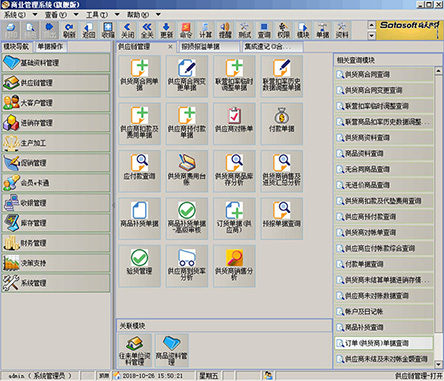
Task: Expand the dropdown arrow after 系统 menu
Action: 35,15
